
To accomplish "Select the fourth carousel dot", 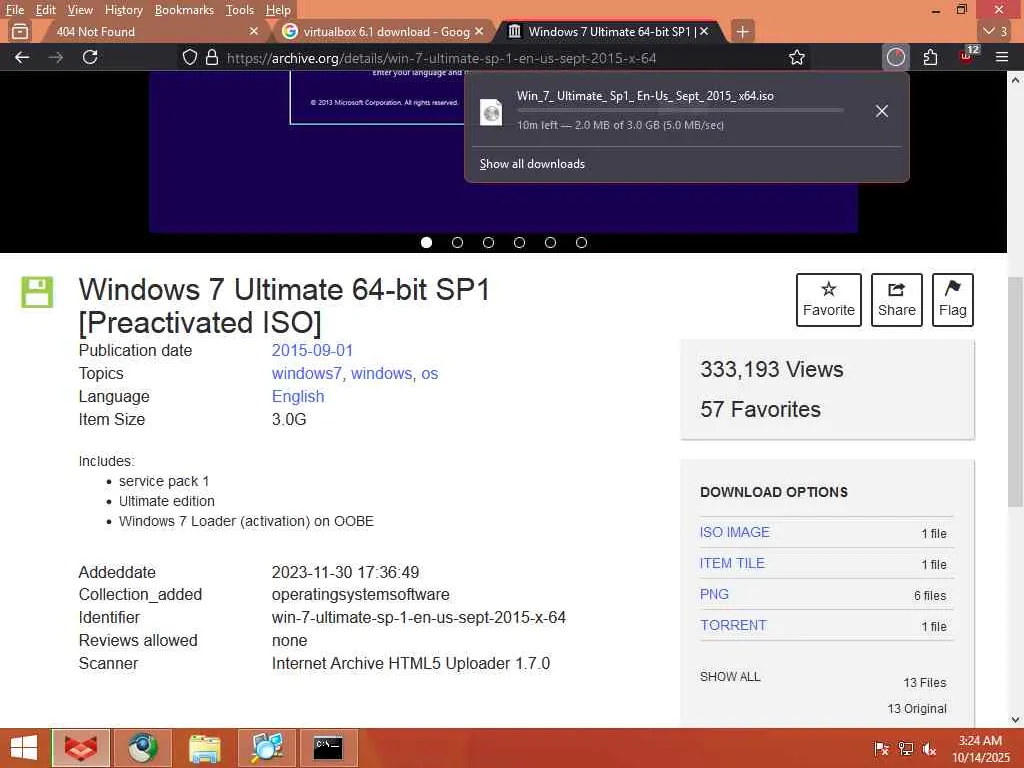I will click(x=519, y=242).
